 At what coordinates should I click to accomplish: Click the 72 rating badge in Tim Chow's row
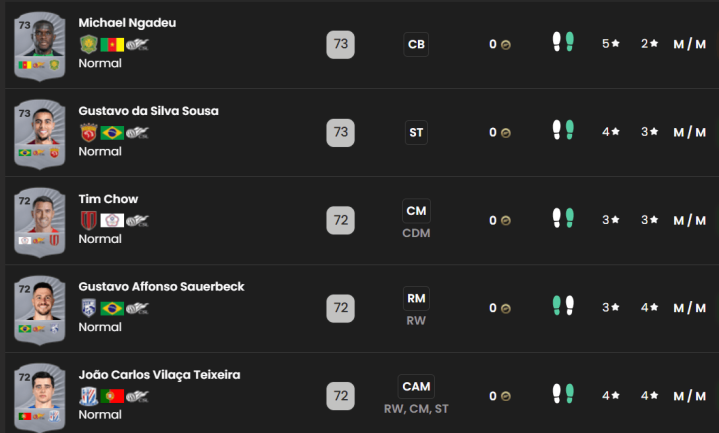(x=341, y=220)
